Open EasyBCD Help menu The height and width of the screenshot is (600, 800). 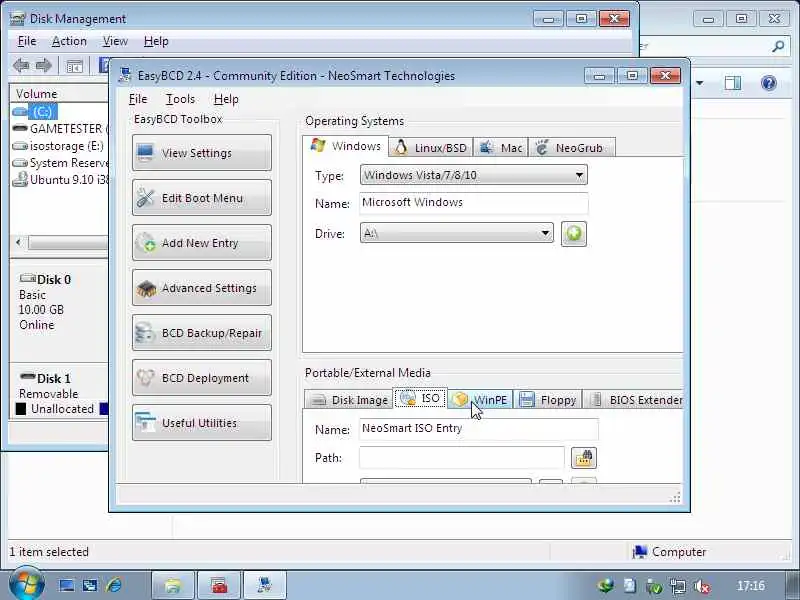coord(226,99)
